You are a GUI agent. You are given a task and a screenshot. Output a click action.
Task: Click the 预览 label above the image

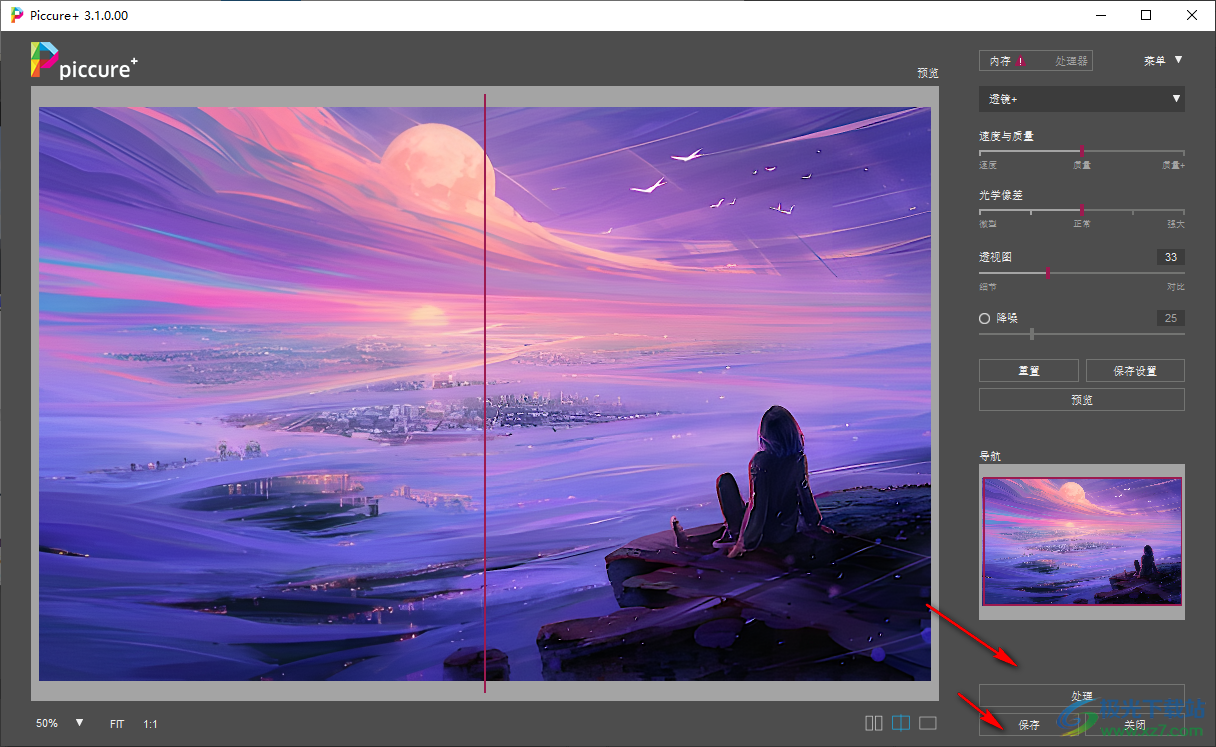click(928, 73)
